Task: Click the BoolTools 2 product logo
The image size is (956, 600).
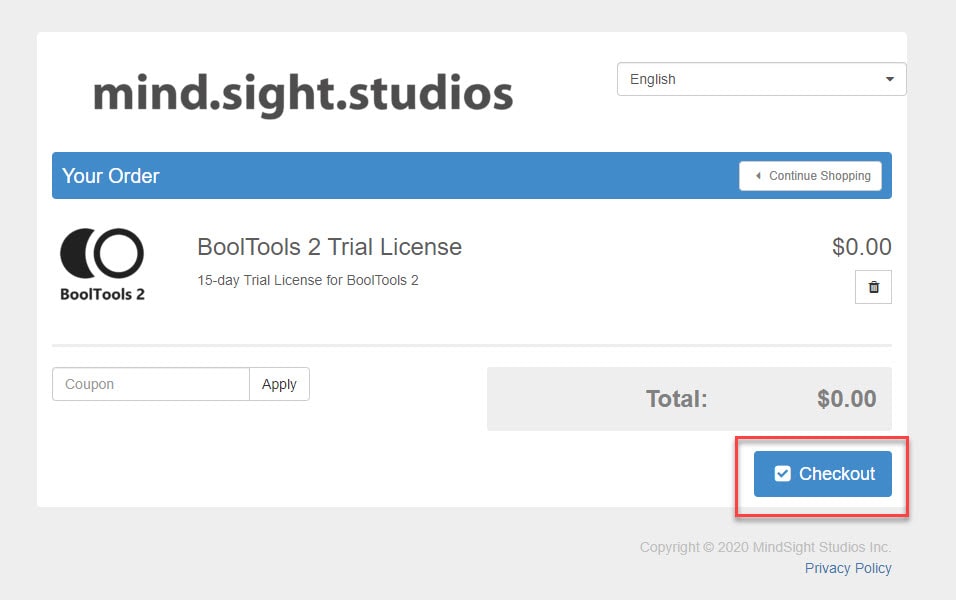Action: point(102,265)
